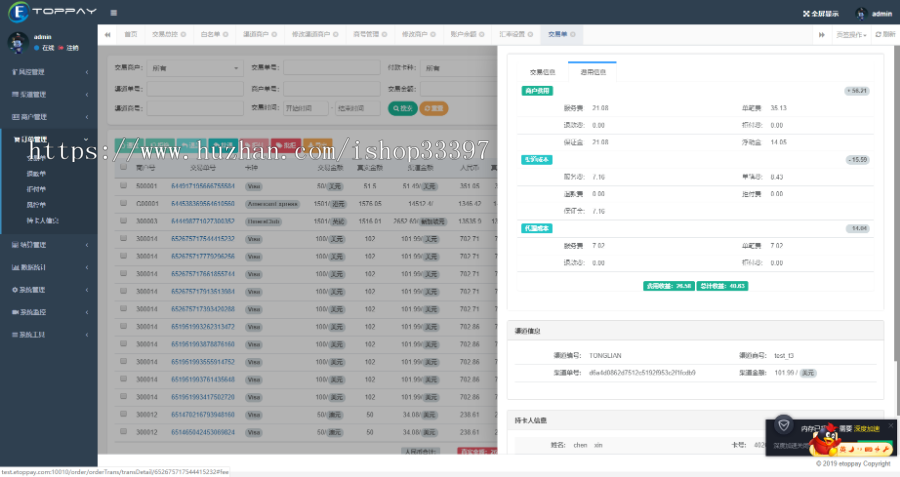Open 拒付单 in the sidebar submenu
Viewport: 900px width, 477px height.
coord(36,189)
